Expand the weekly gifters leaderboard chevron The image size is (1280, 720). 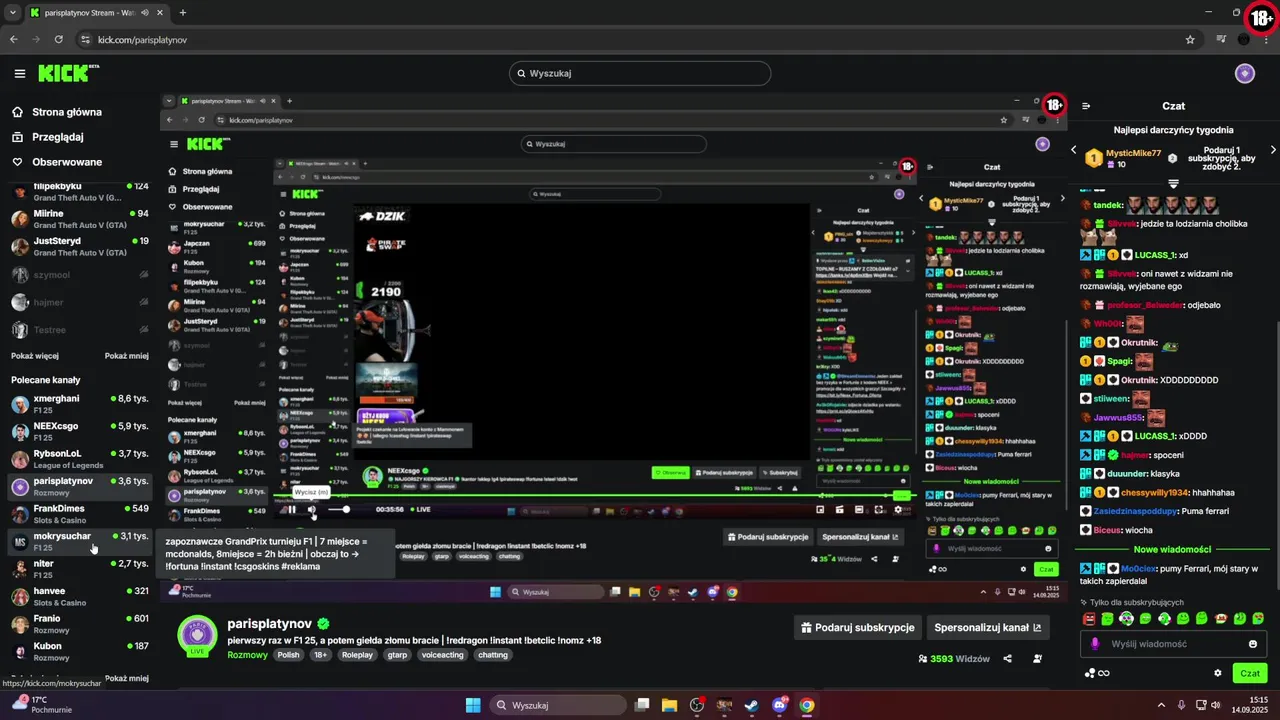(x=1173, y=184)
